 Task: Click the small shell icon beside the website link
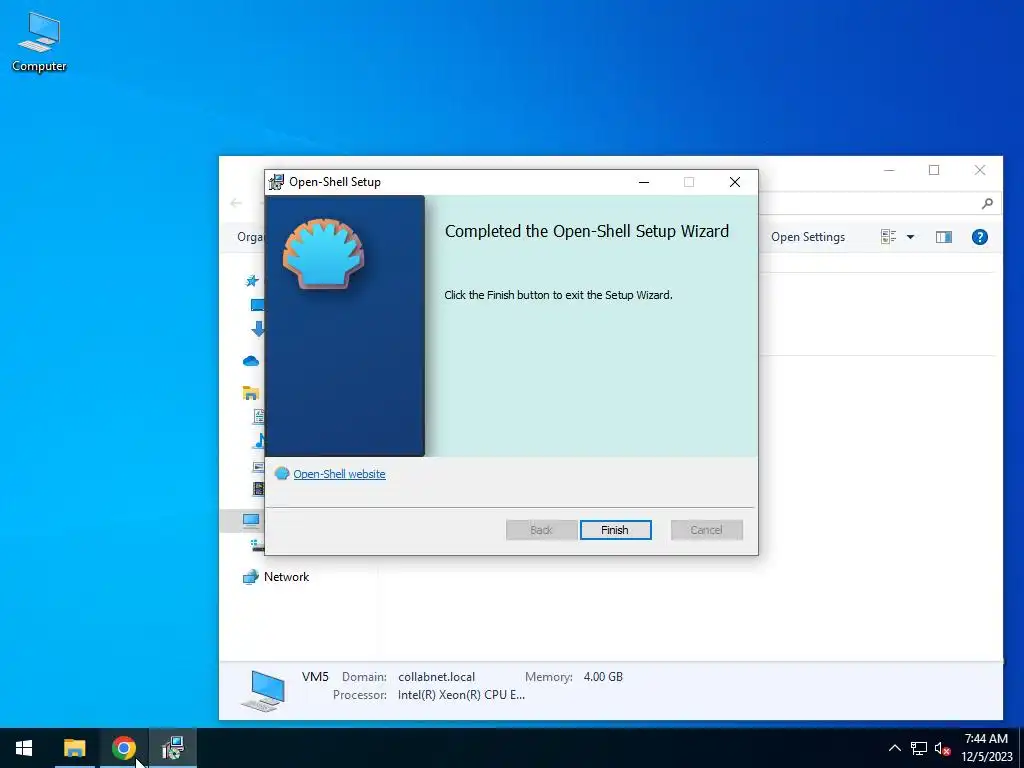(x=281, y=473)
